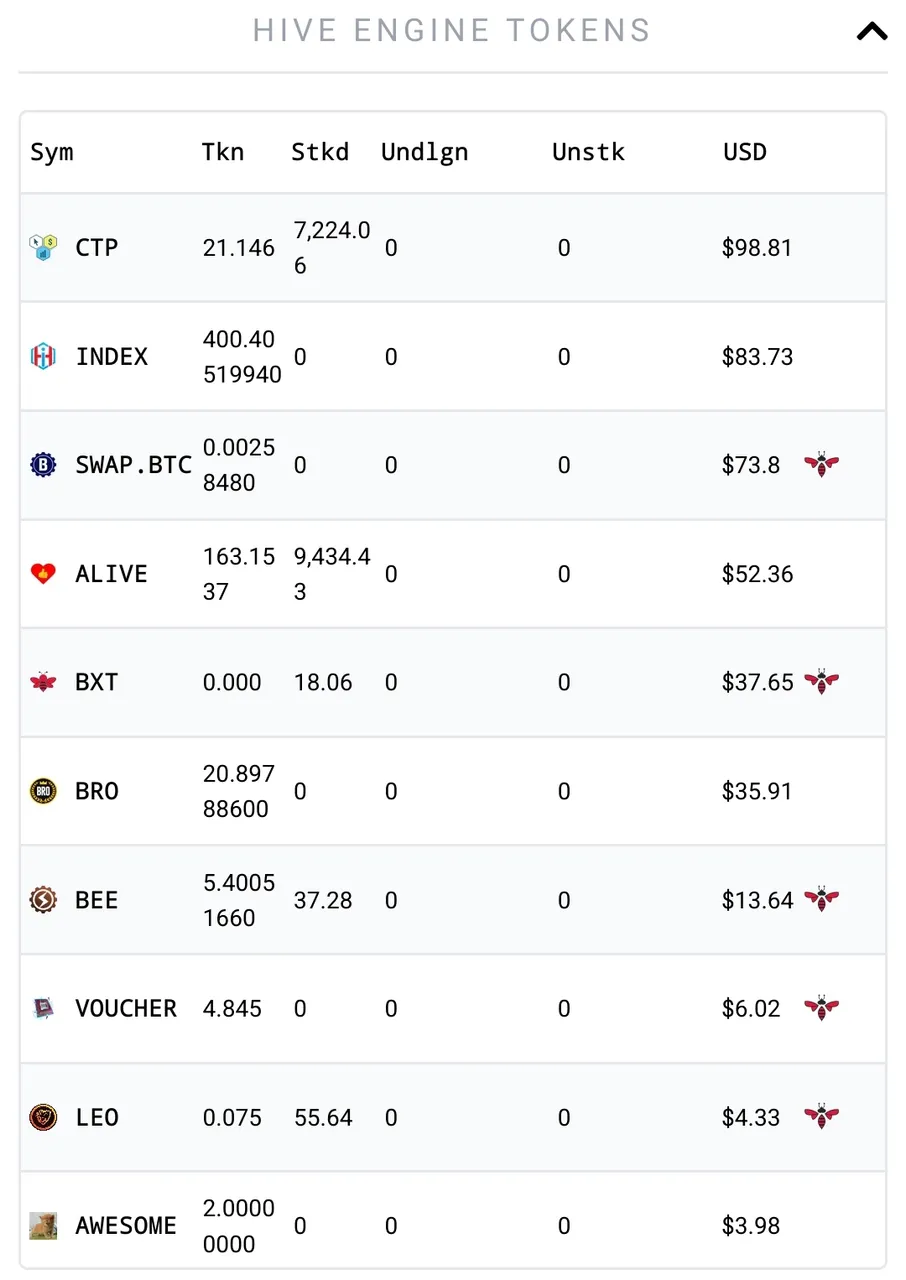Click the red bee icon beside VOUCHER's $6.02
Viewport: 906px width, 1280px height.
(x=821, y=1008)
